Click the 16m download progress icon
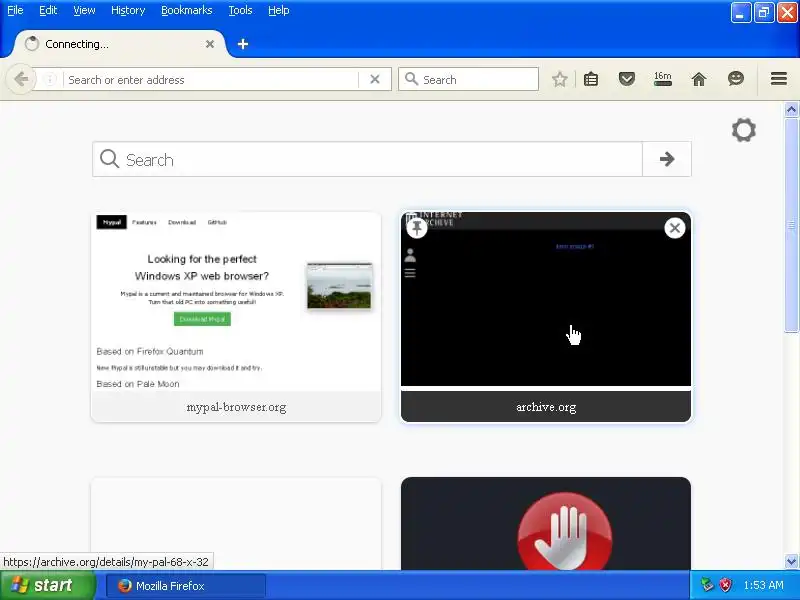 pos(663,79)
